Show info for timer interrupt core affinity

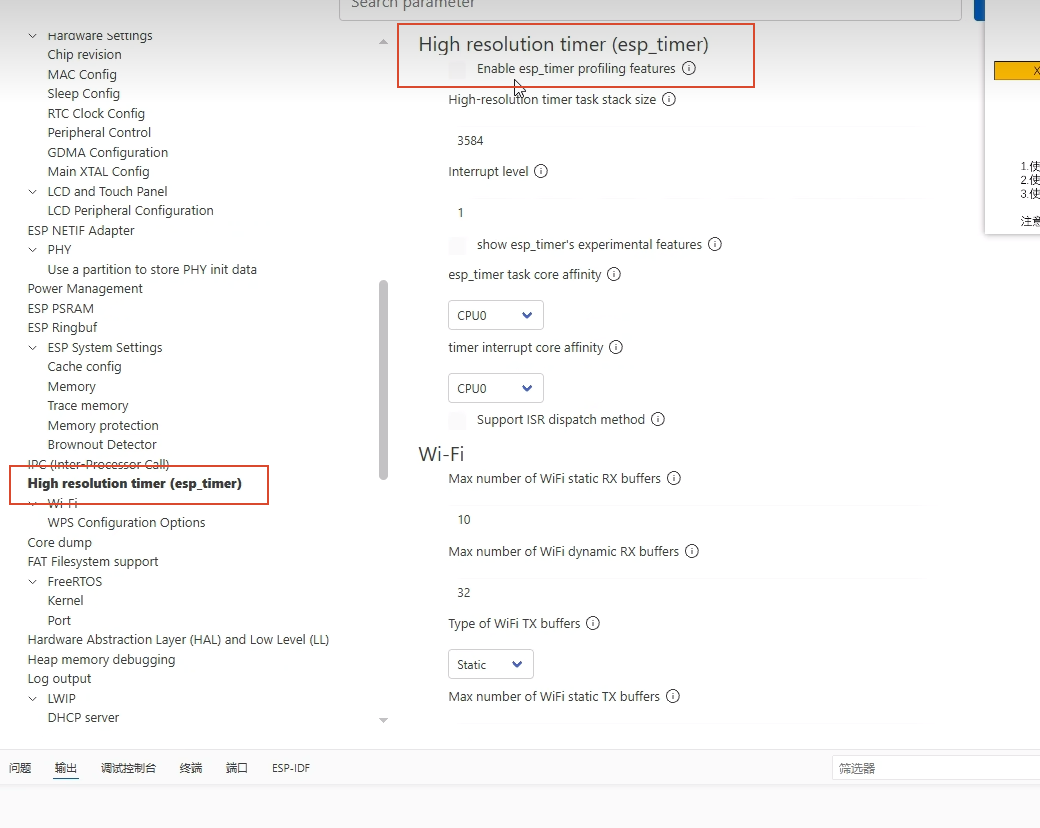click(x=616, y=348)
